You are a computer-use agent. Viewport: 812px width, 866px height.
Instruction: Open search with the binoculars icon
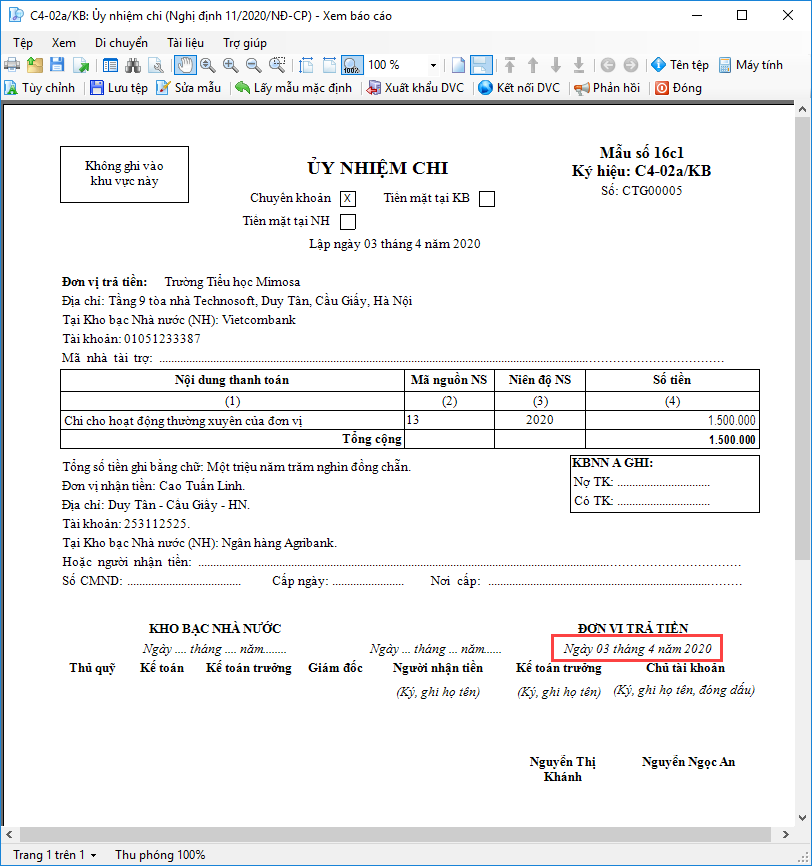coord(133,65)
